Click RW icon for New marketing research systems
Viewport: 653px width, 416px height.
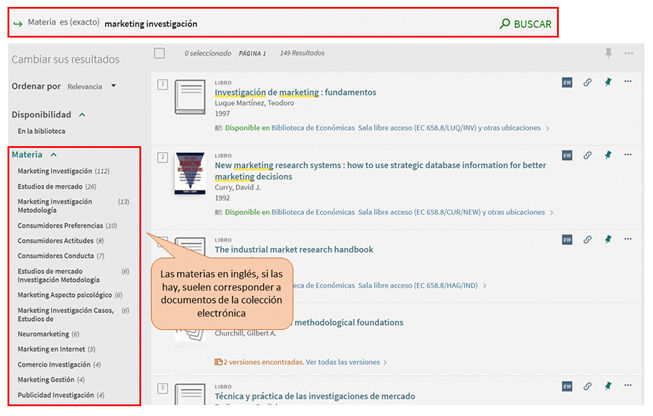coord(567,155)
